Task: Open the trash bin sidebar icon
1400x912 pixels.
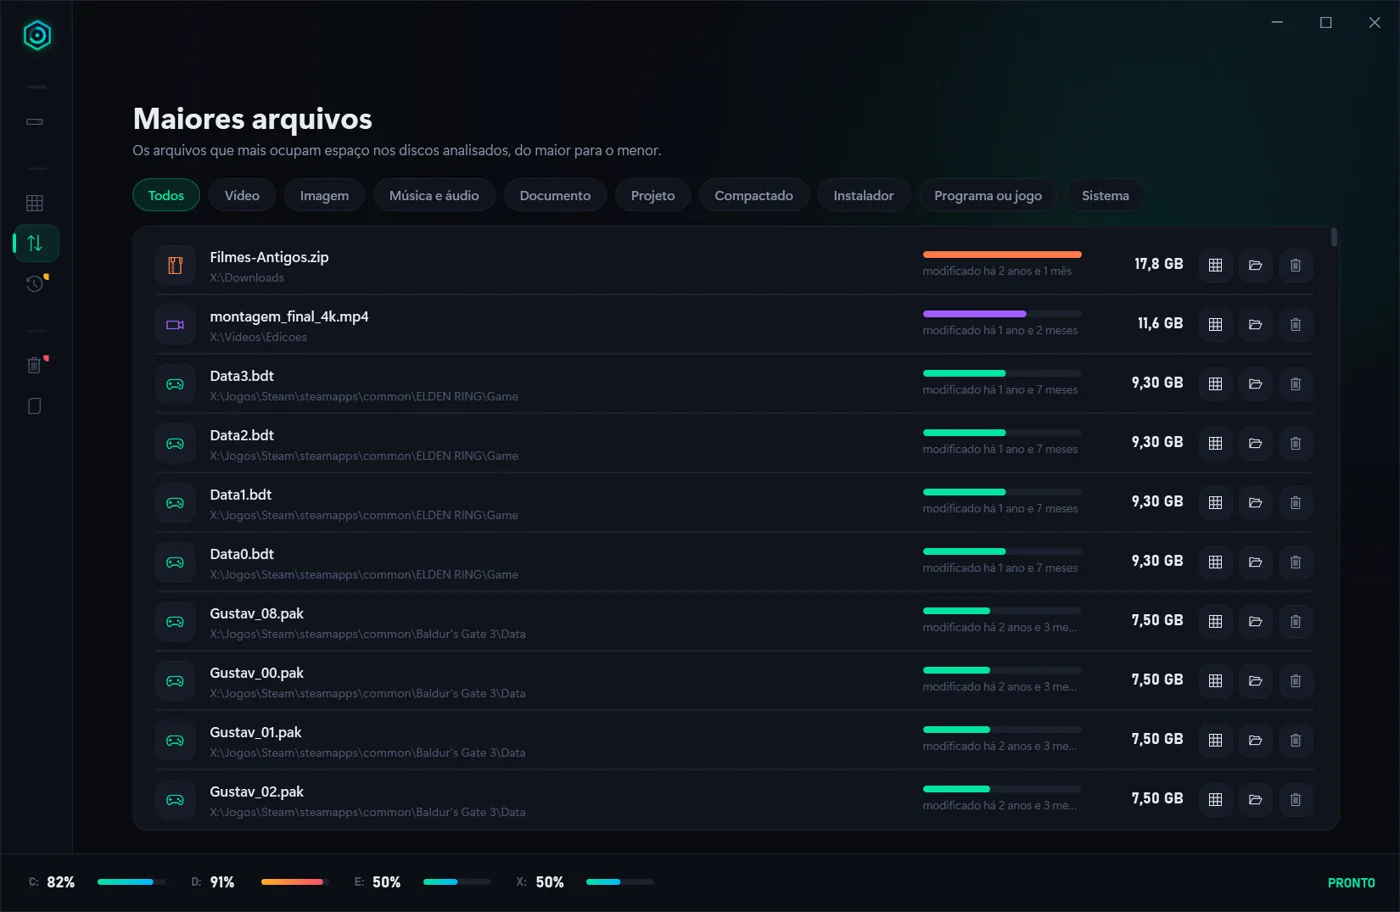Action: tap(35, 365)
